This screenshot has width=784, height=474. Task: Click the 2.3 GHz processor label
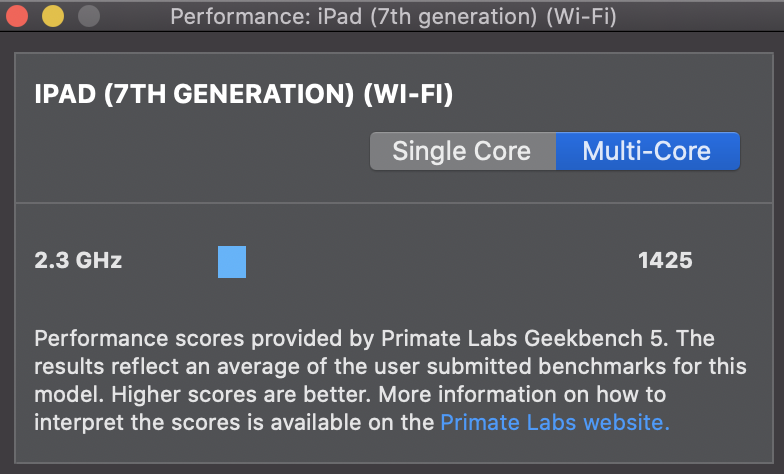[78, 261]
